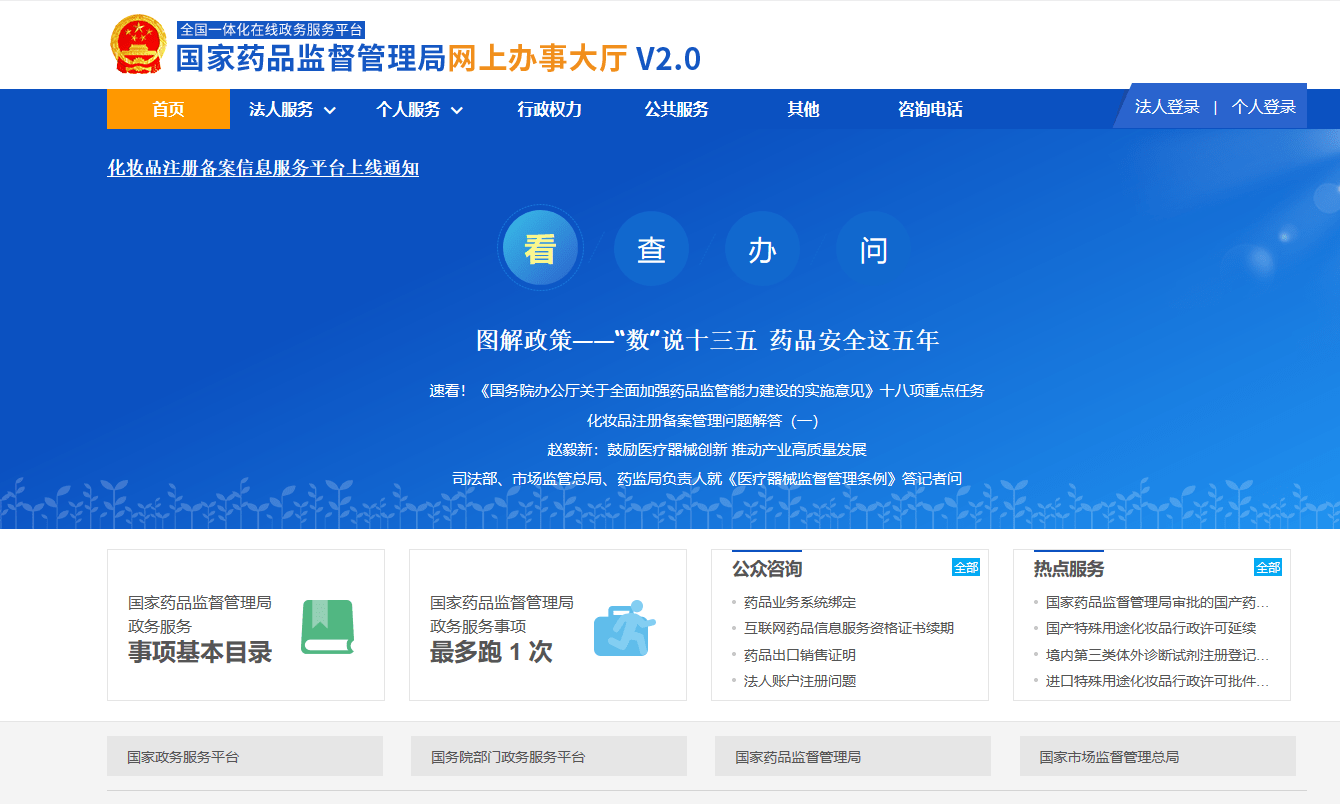Open the 咨询电话 menu item
The height and width of the screenshot is (804, 1340).
pos(930,109)
